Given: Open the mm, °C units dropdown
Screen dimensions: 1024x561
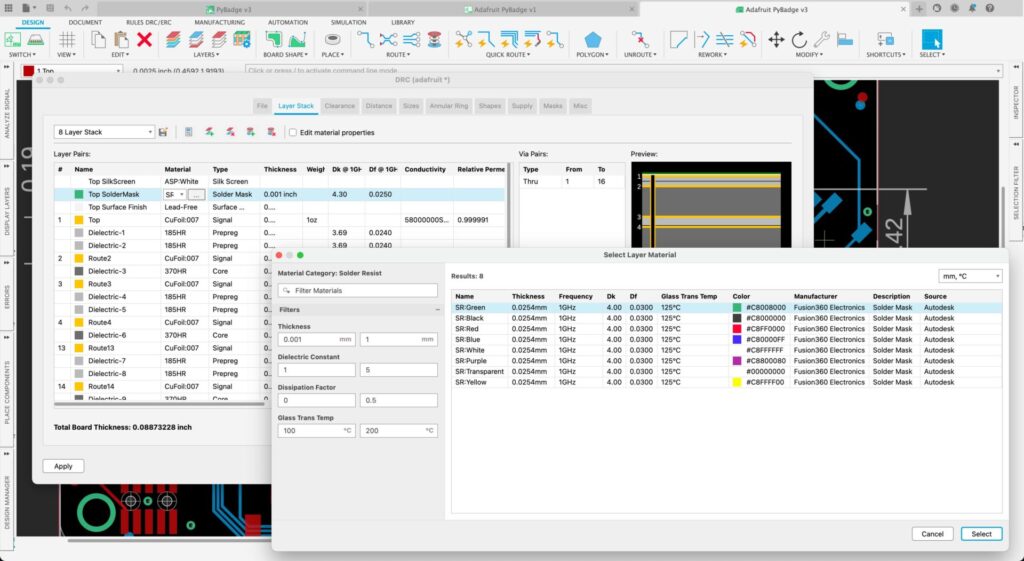Looking at the screenshot, I should (970, 276).
